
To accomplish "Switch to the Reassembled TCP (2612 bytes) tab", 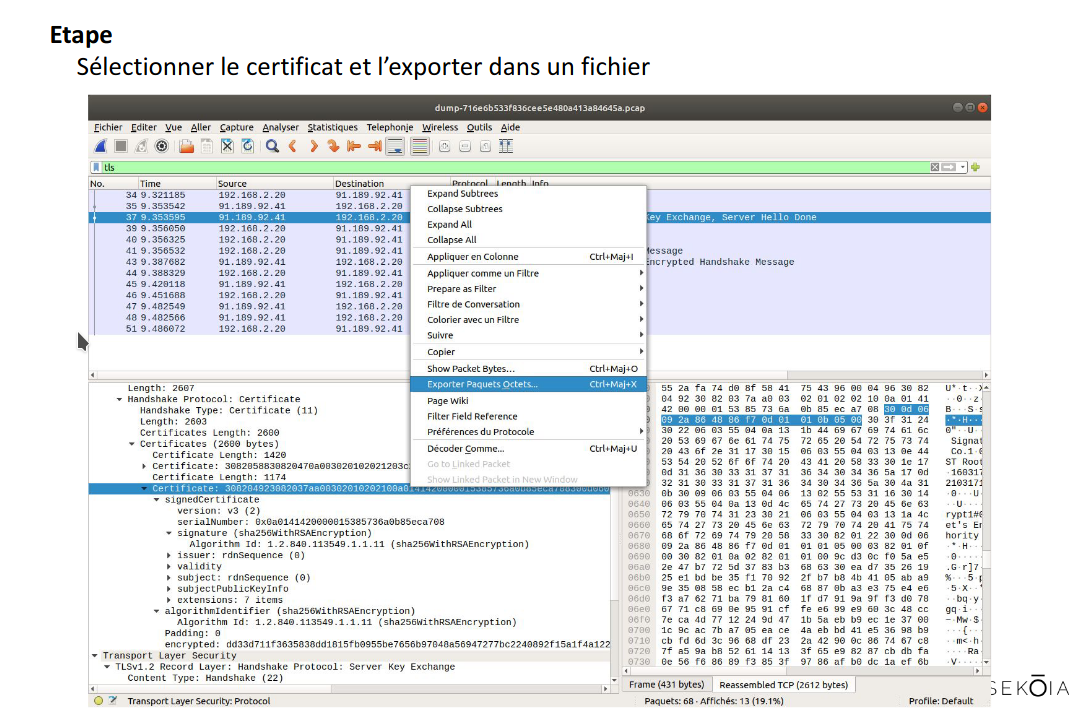I will [783, 685].
